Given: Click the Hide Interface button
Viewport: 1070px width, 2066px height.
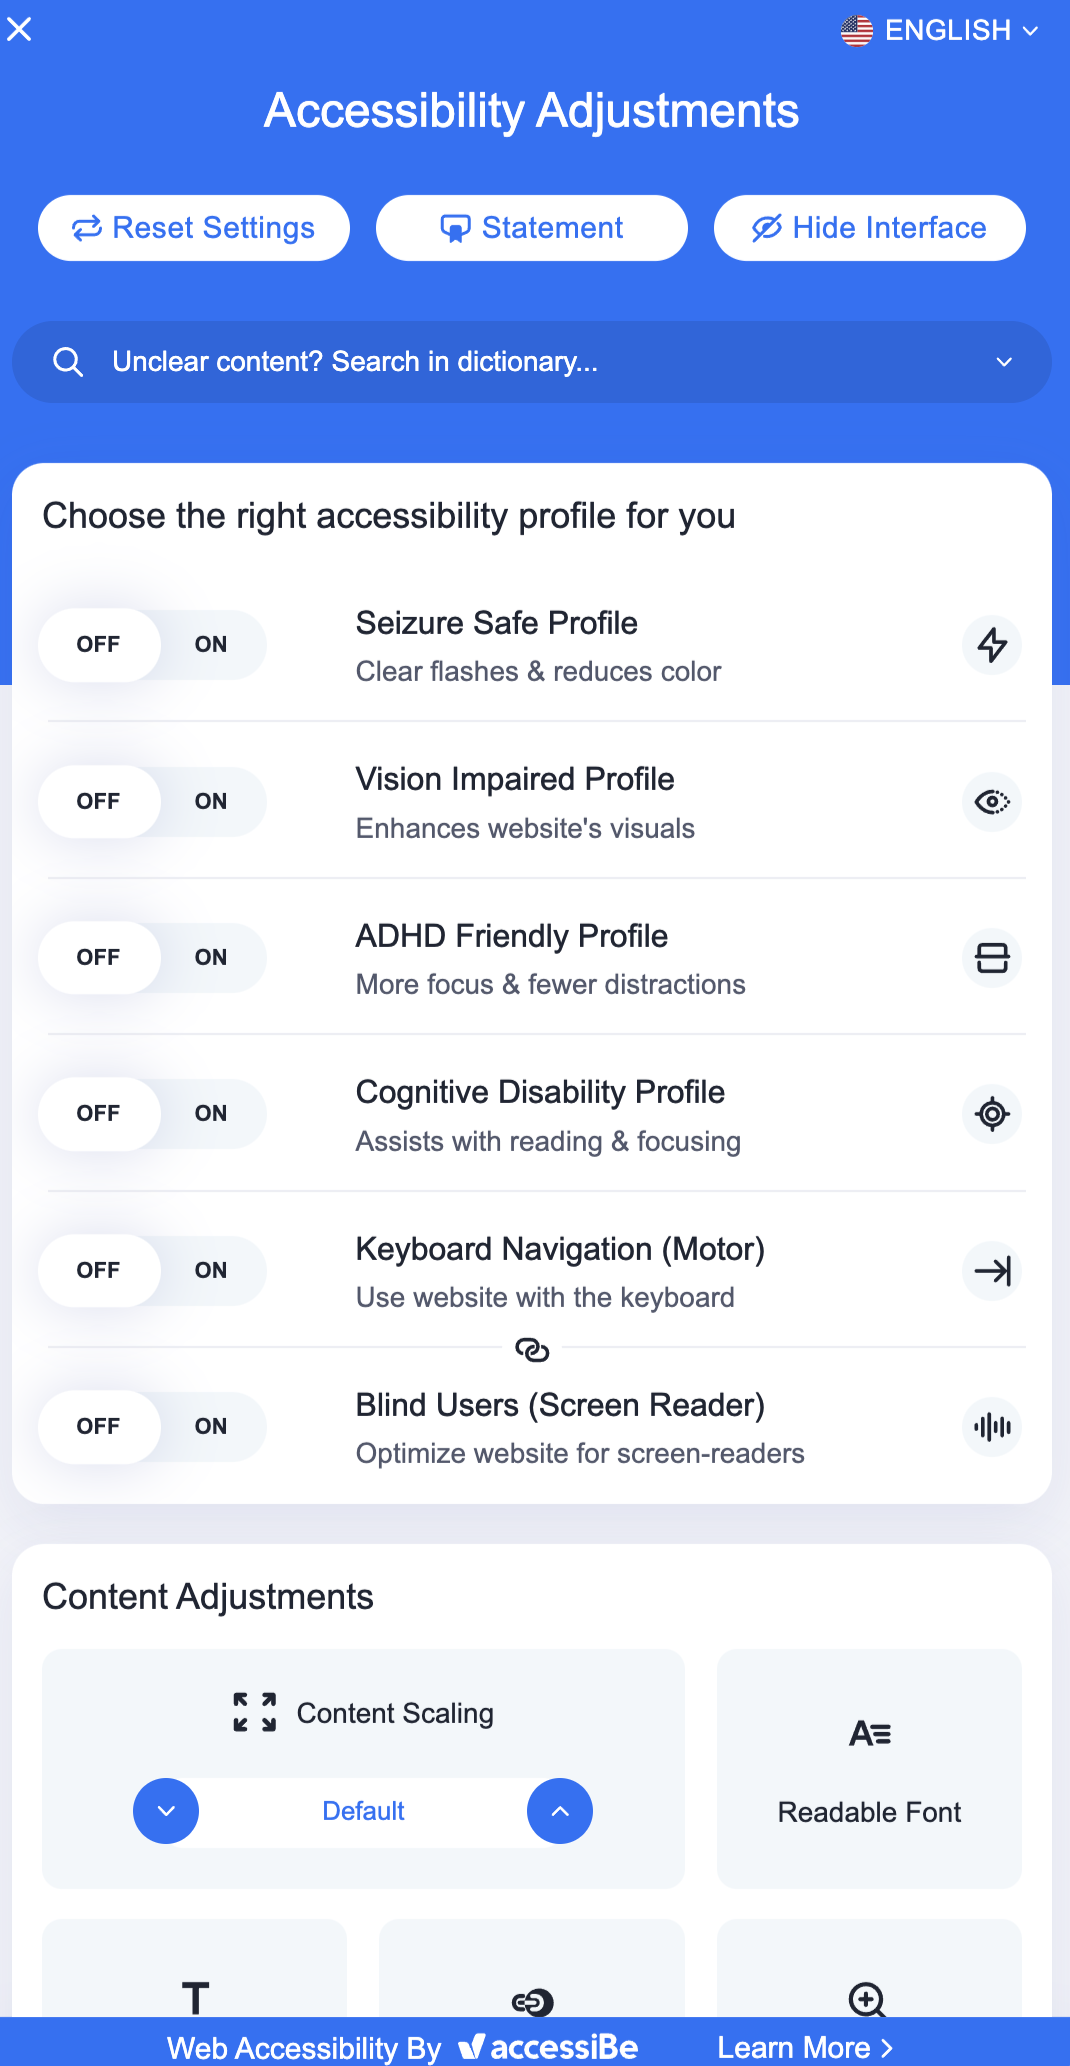Looking at the screenshot, I should click(869, 228).
